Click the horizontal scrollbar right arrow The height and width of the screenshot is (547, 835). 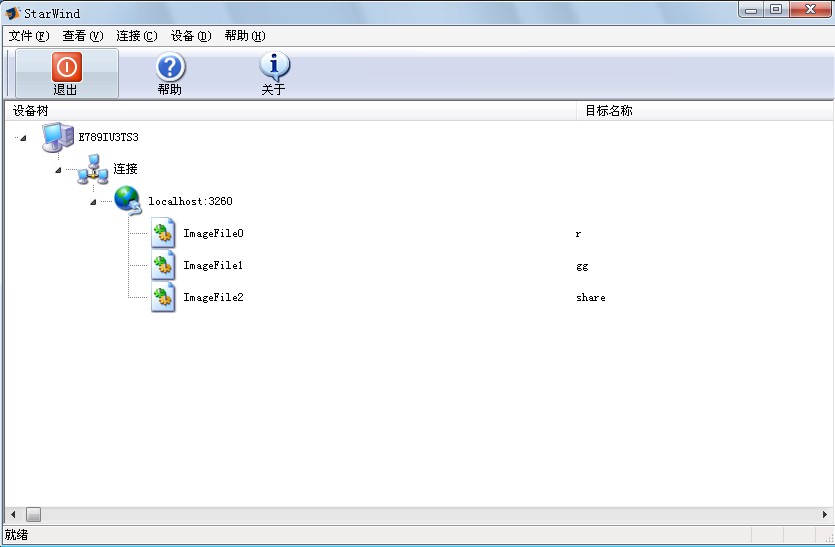point(824,514)
